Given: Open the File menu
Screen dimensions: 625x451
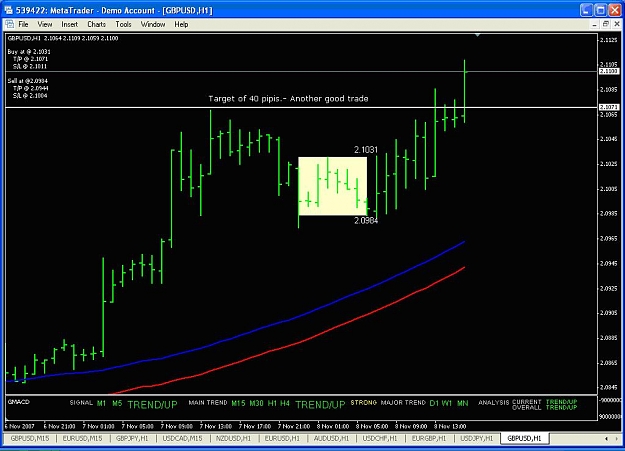Looking at the screenshot, I should [x=24, y=24].
